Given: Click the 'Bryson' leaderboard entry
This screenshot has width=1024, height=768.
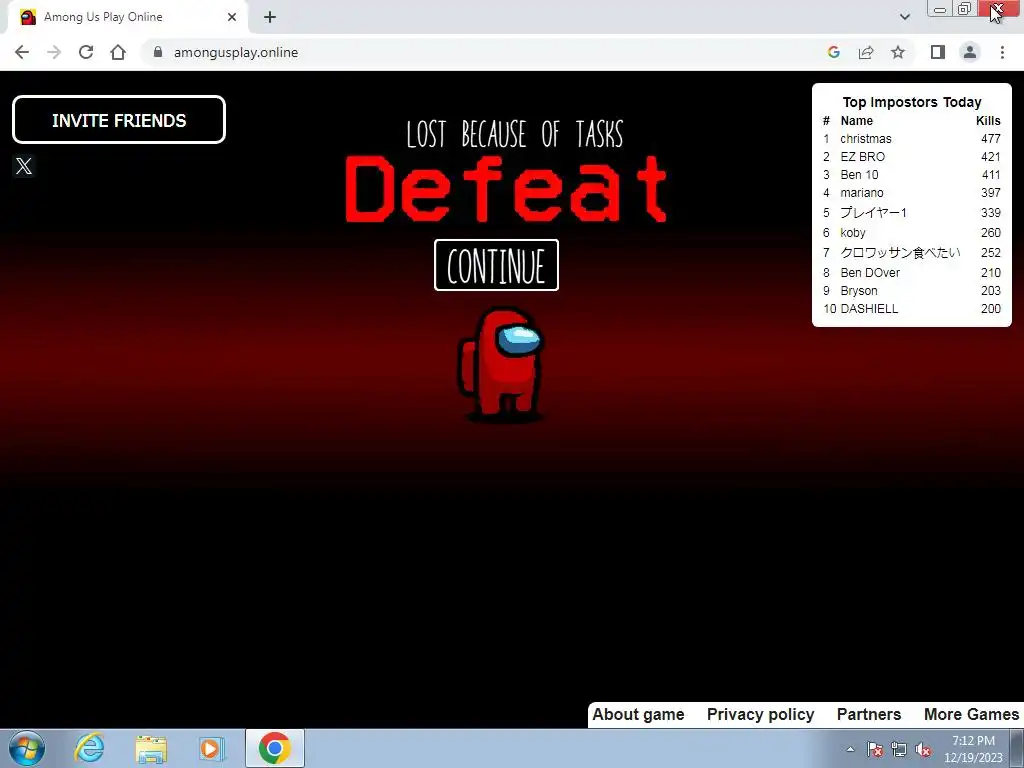Looking at the screenshot, I should pyautogui.click(x=912, y=291).
